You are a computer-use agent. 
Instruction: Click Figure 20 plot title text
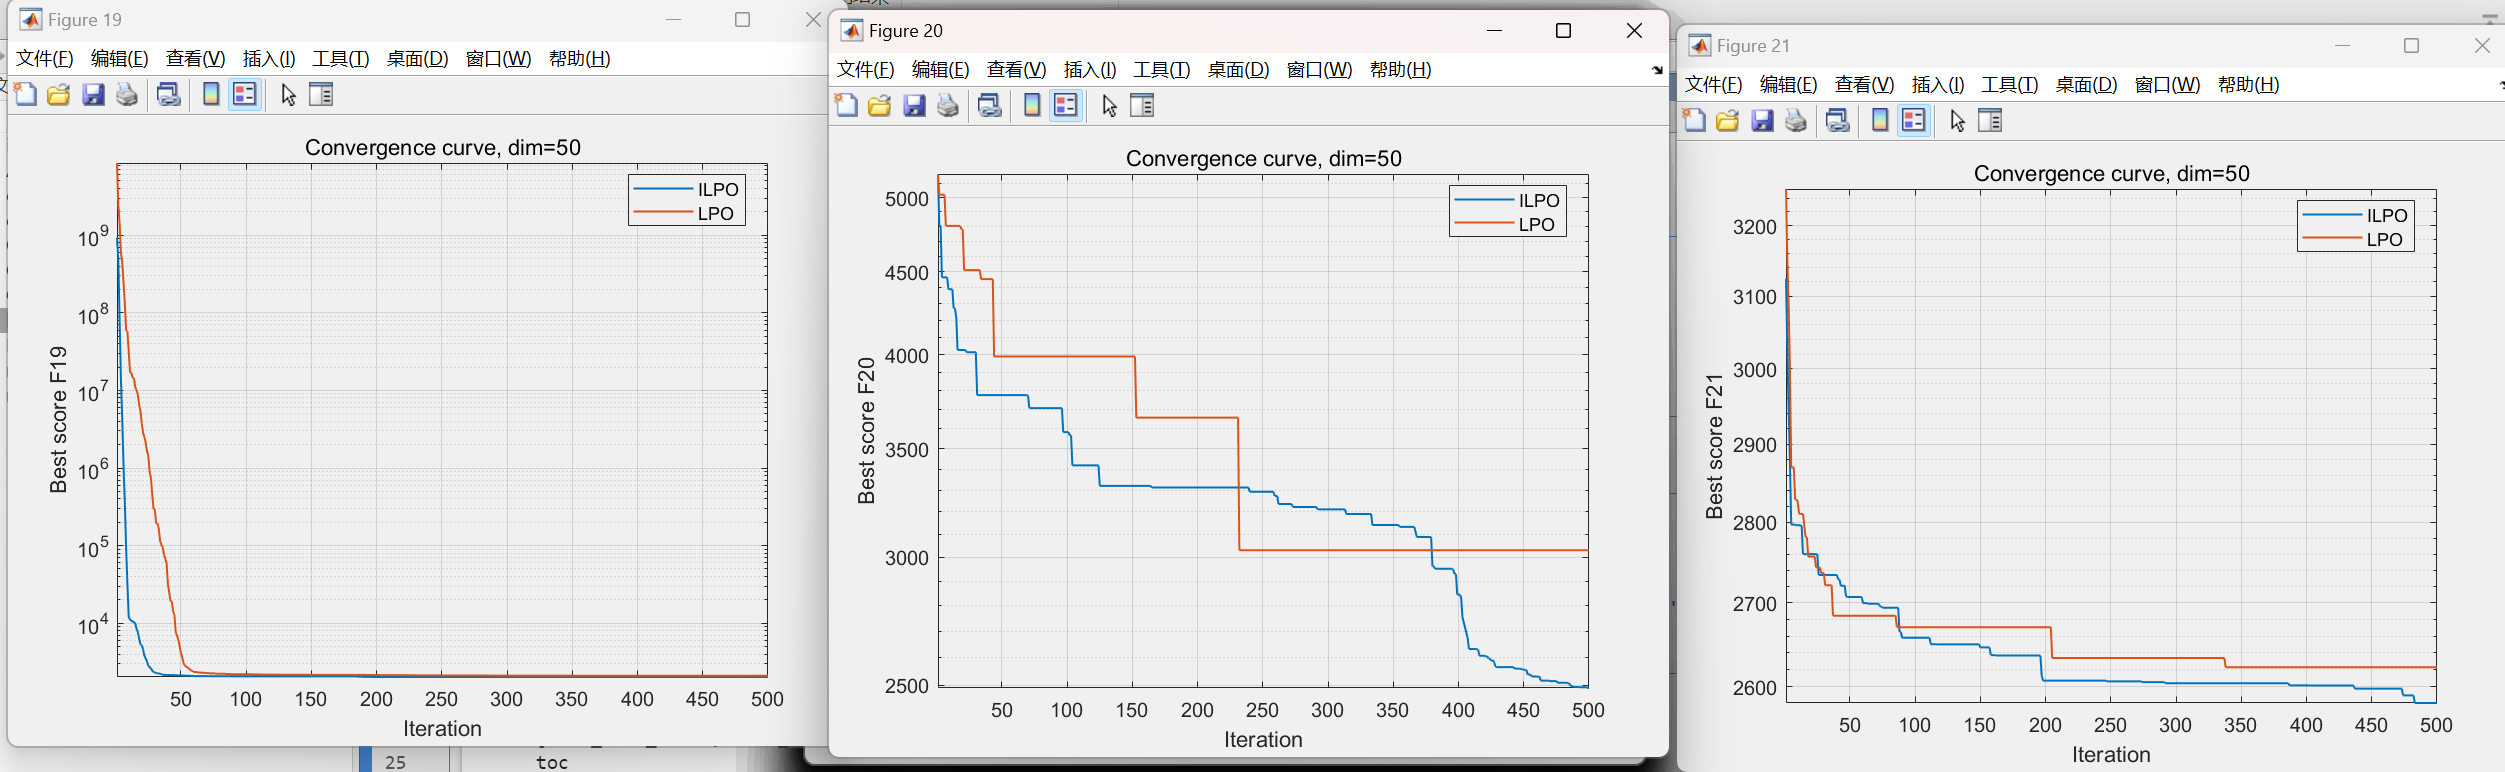click(1264, 158)
